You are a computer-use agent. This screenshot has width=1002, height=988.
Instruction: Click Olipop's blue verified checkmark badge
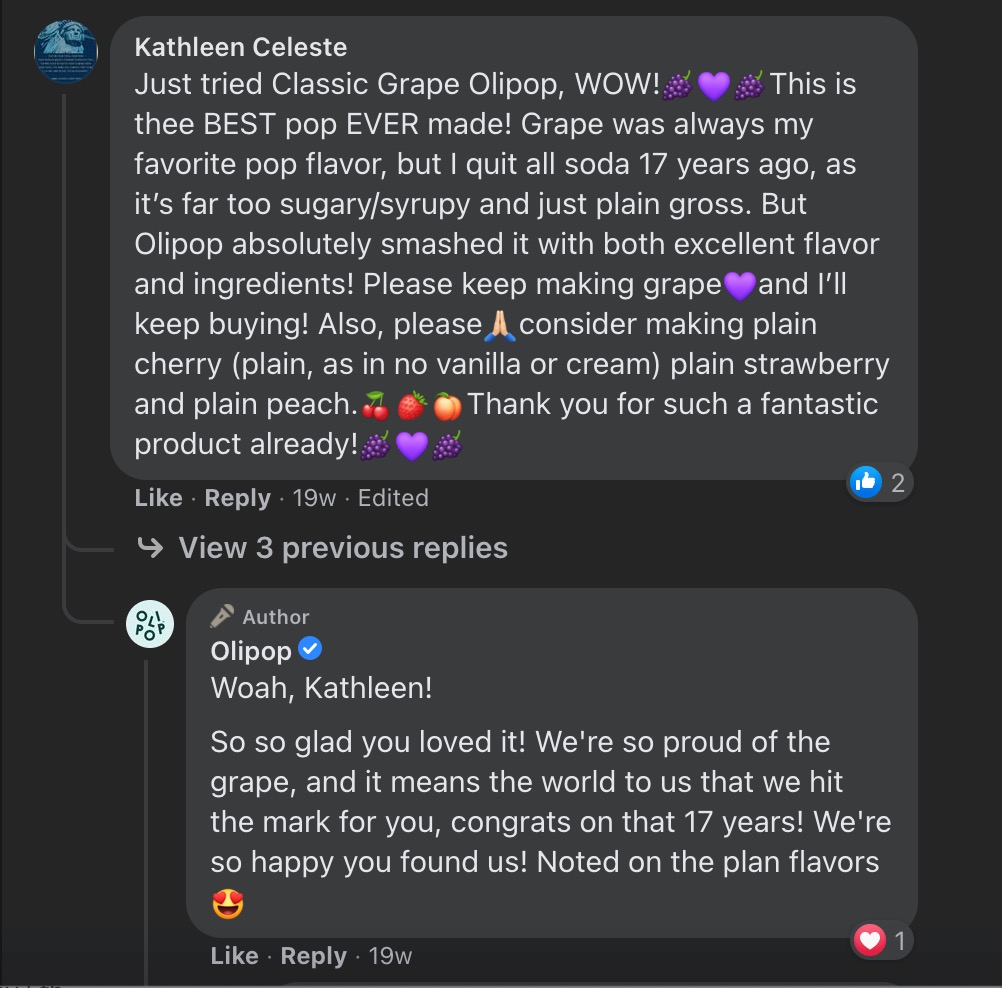[x=311, y=650]
